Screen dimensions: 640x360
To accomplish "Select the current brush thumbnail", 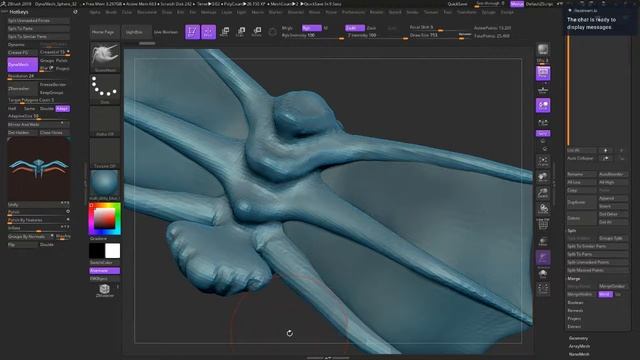I will click(105, 57).
